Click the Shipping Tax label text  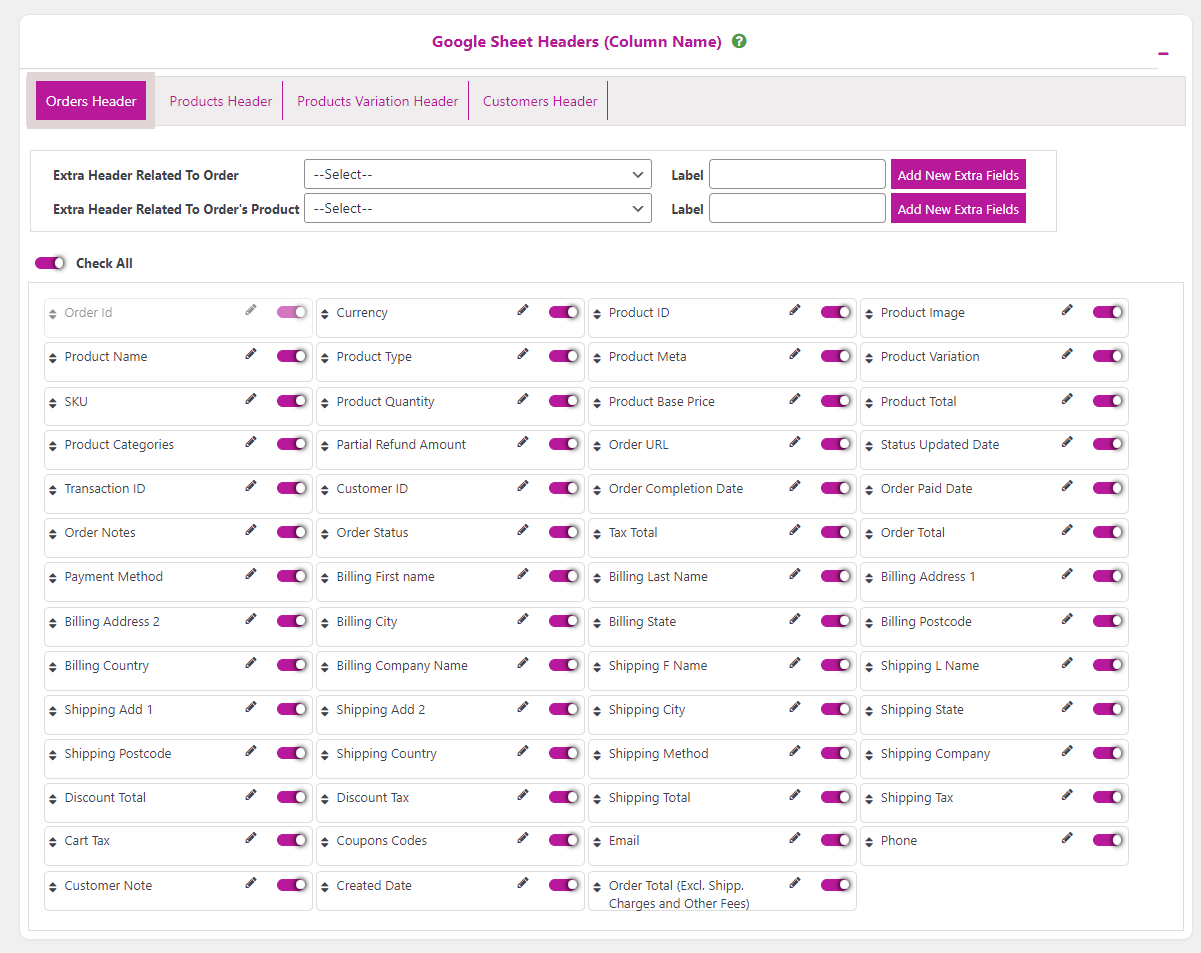pos(917,798)
